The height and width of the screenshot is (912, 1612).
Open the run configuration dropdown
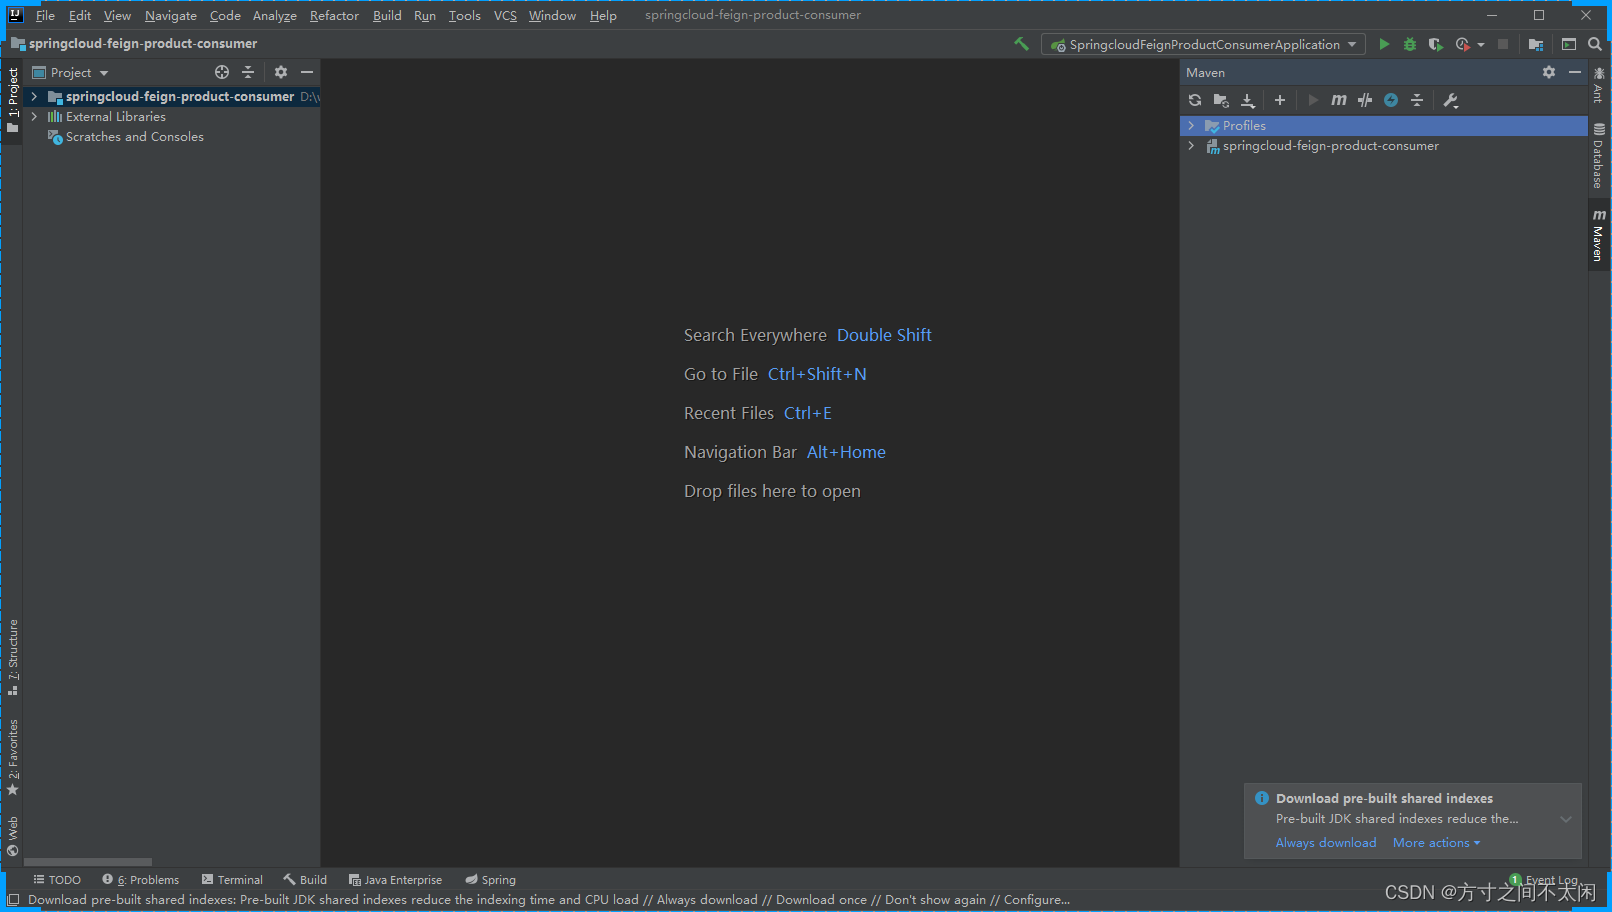(1203, 44)
